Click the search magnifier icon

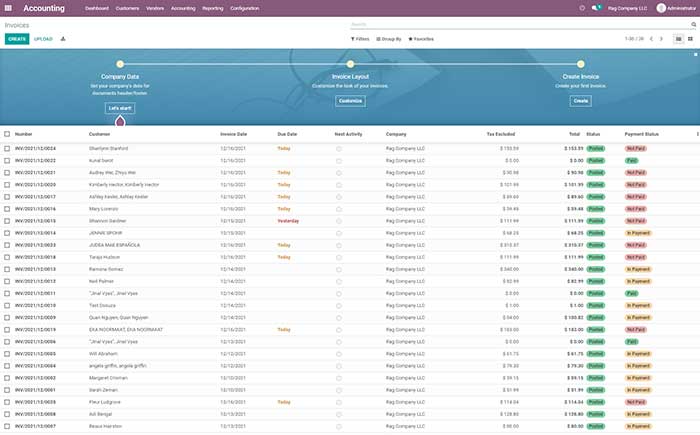(x=694, y=25)
